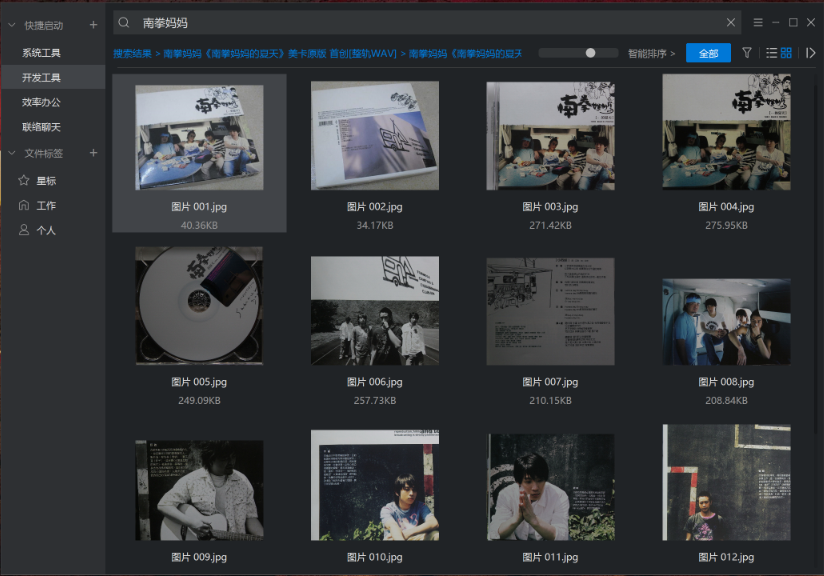
Task: Click the thumbnail size slider
Action: coord(579,53)
